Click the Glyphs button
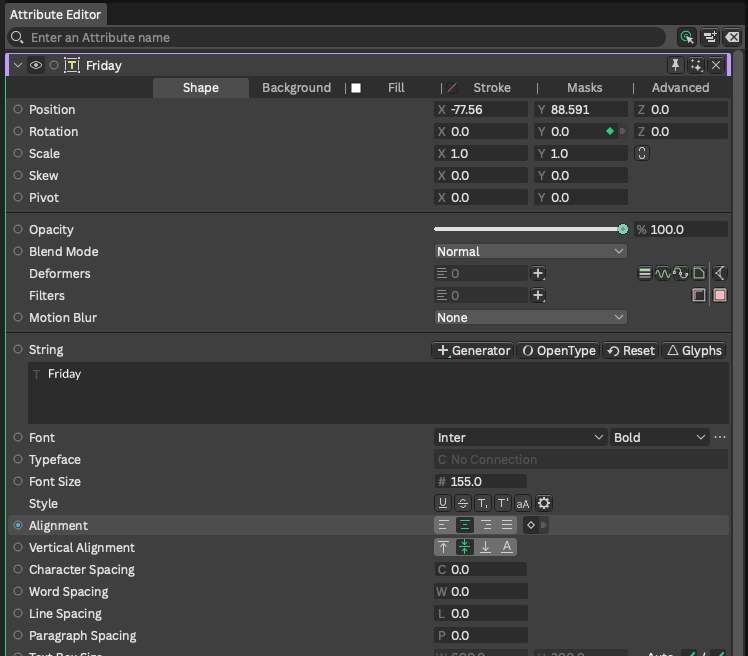This screenshot has width=748, height=656. pyautogui.click(x=694, y=351)
